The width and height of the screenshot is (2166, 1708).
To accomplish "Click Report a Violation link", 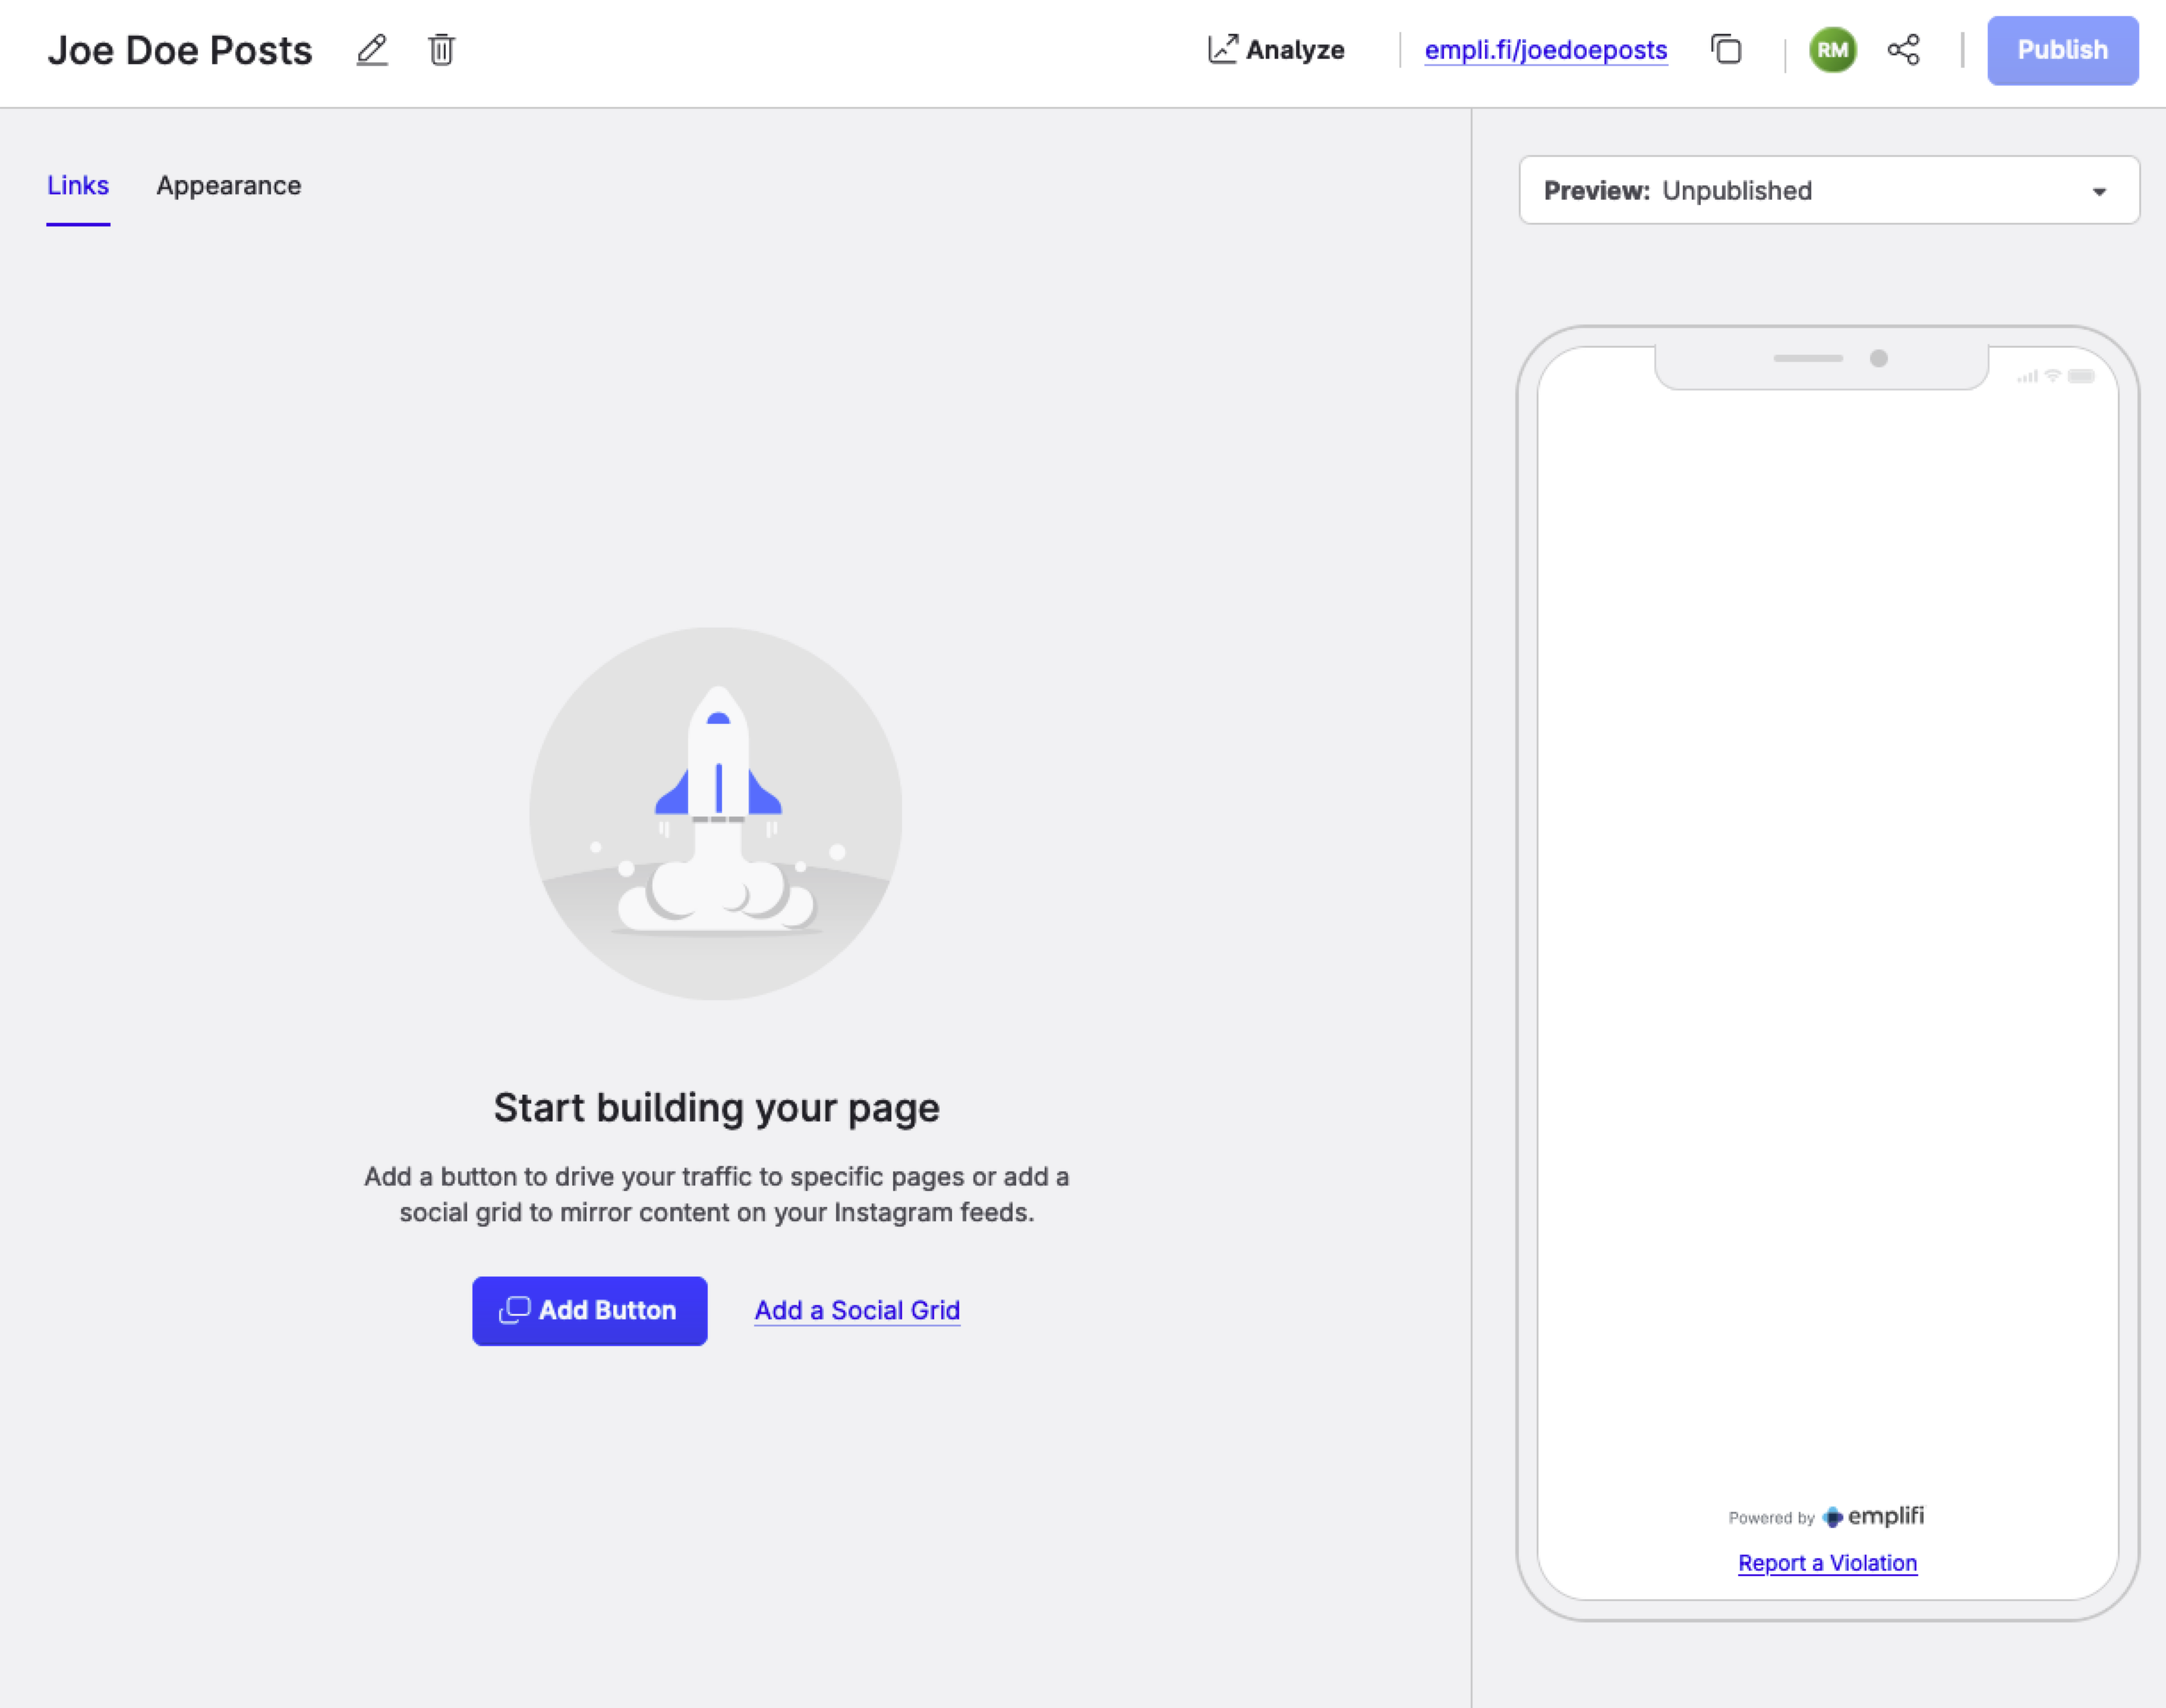I will point(1827,1563).
